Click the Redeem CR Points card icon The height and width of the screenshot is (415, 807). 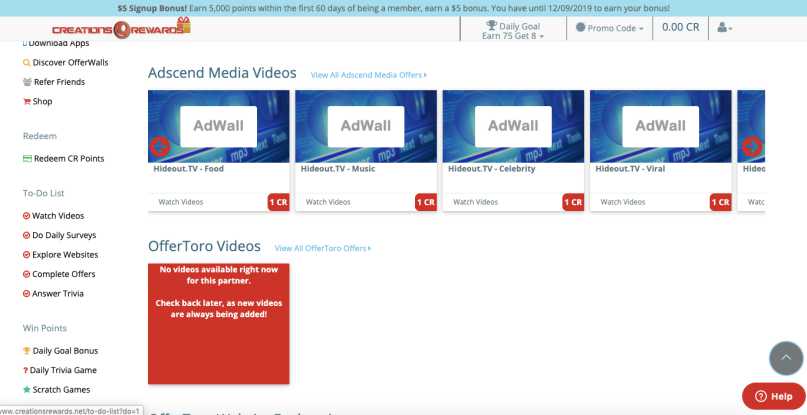[27, 159]
